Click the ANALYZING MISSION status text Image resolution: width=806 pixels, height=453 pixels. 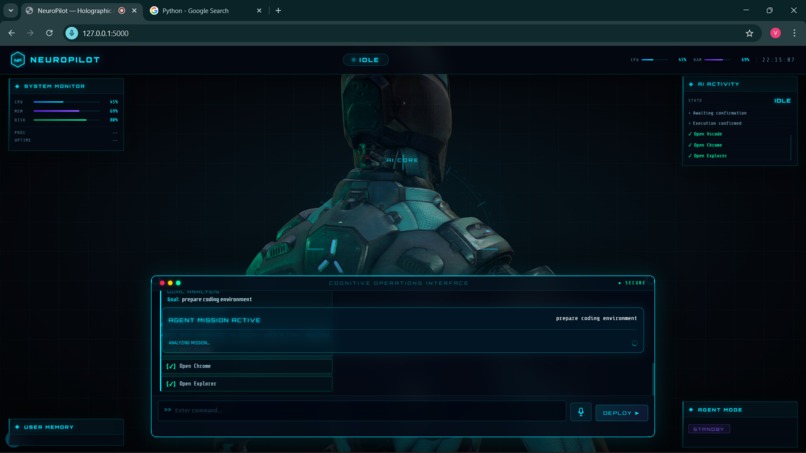189,343
